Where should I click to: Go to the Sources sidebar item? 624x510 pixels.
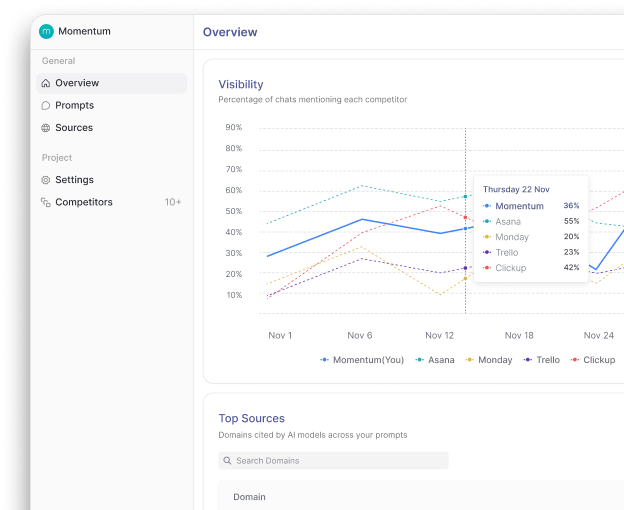click(x=111, y=128)
